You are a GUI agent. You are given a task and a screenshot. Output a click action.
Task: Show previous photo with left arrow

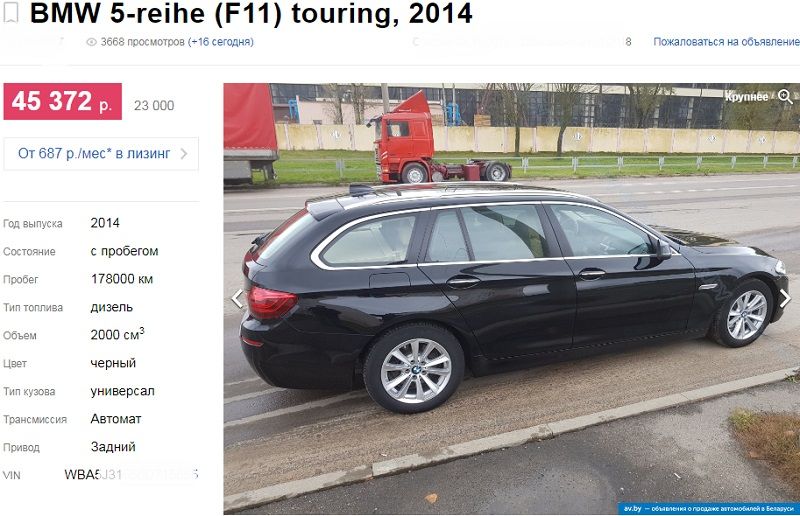[237, 299]
